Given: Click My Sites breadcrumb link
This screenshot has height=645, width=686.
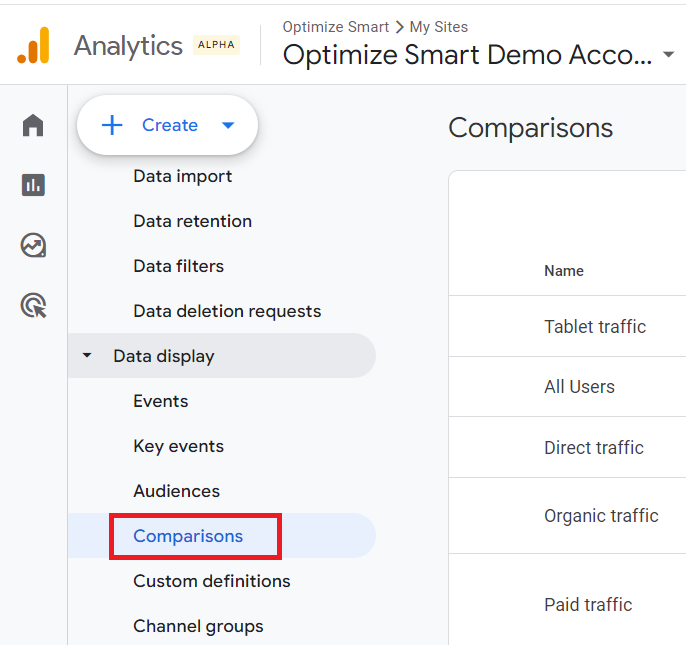Looking at the screenshot, I should pos(439,27).
